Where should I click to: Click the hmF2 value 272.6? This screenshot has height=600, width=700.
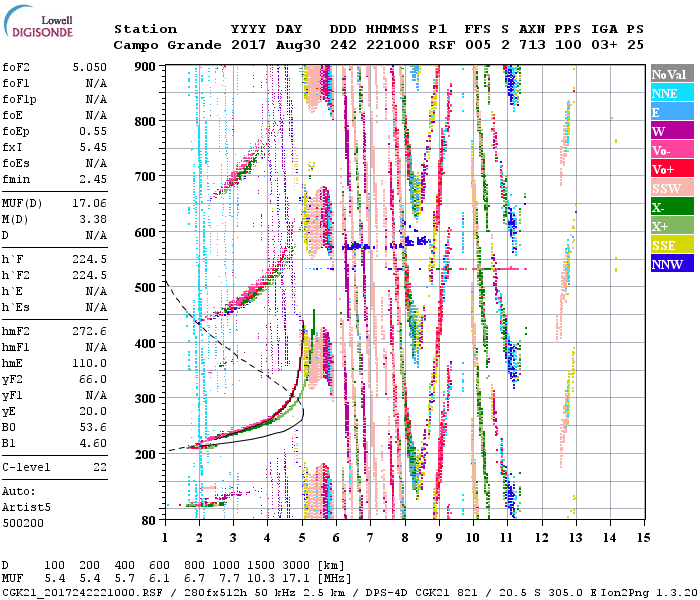coord(90,330)
